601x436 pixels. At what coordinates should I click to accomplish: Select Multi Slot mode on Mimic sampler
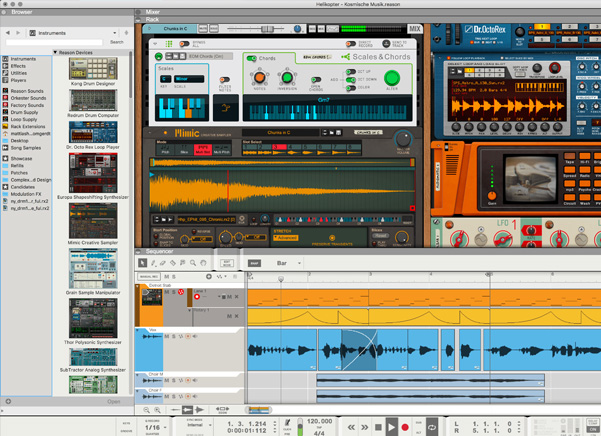pyautogui.click(x=203, y=149)
